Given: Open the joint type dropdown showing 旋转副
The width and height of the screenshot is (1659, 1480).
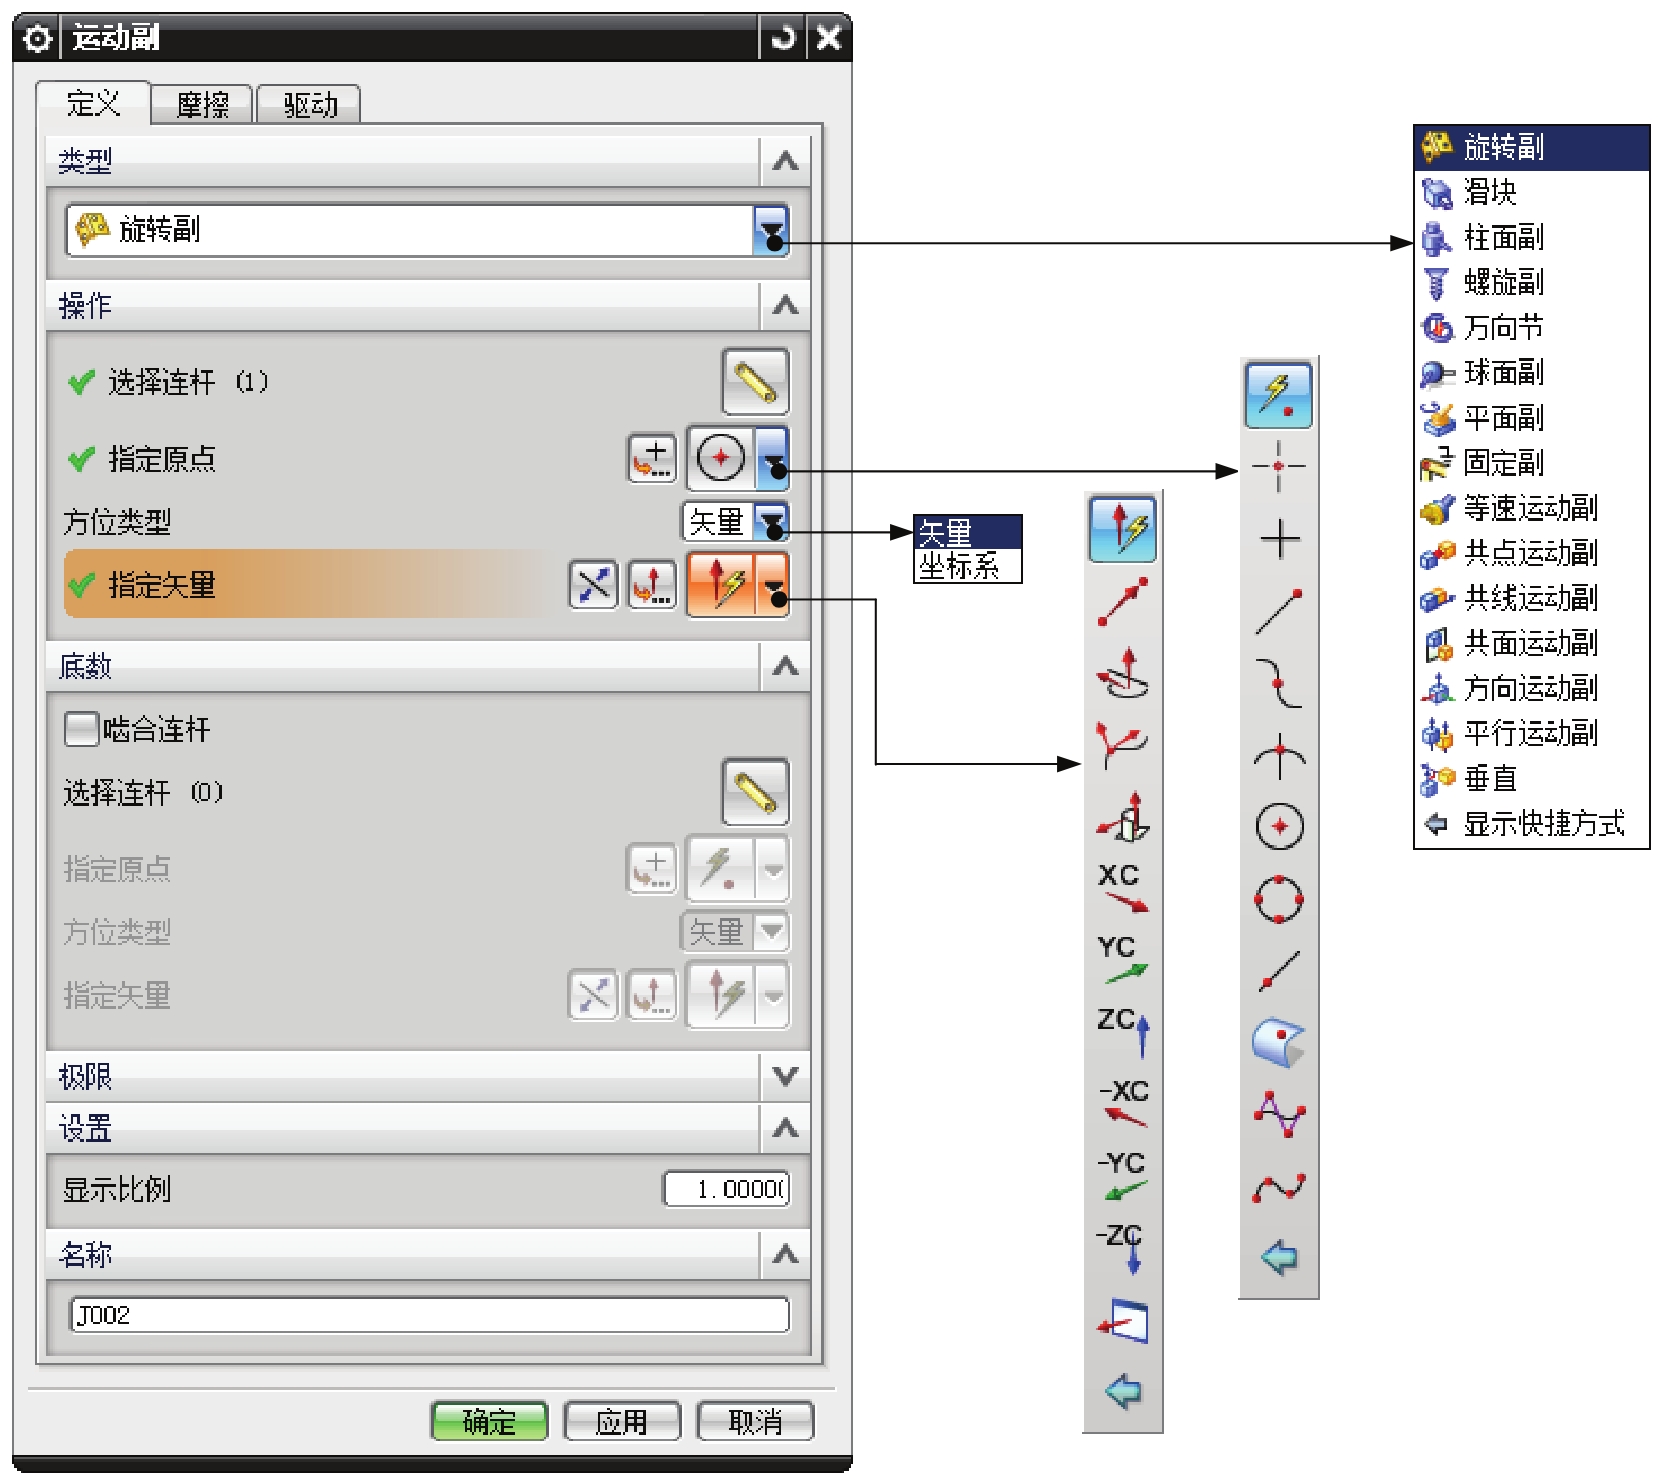Looking at the screenshot, I should [x=771, y=231].
